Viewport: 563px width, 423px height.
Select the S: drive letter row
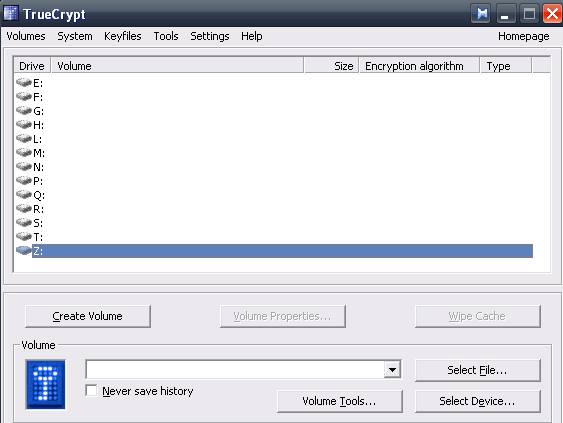[274, 223]
